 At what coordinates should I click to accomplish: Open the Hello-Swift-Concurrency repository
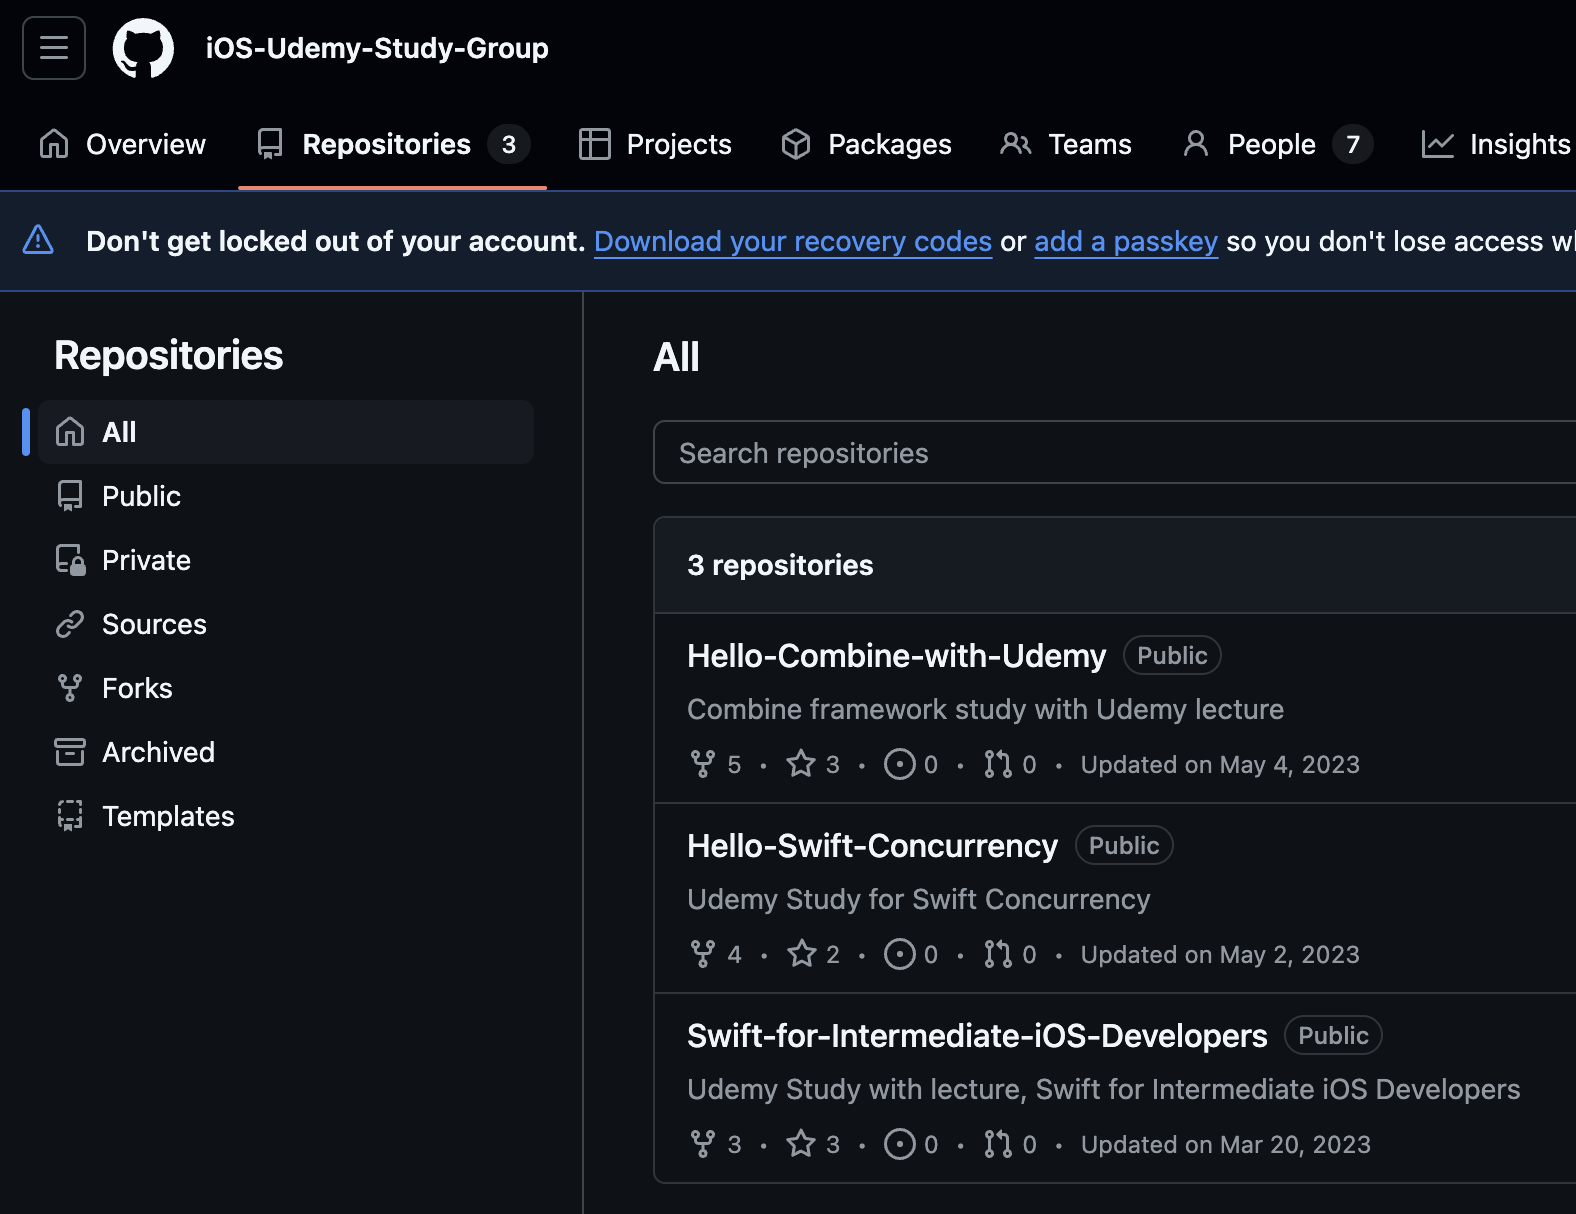coord(872,846)
